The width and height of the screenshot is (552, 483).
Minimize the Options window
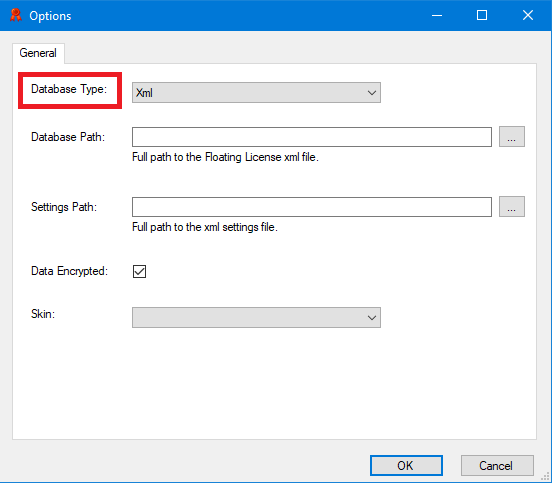(x=437, y=15)
